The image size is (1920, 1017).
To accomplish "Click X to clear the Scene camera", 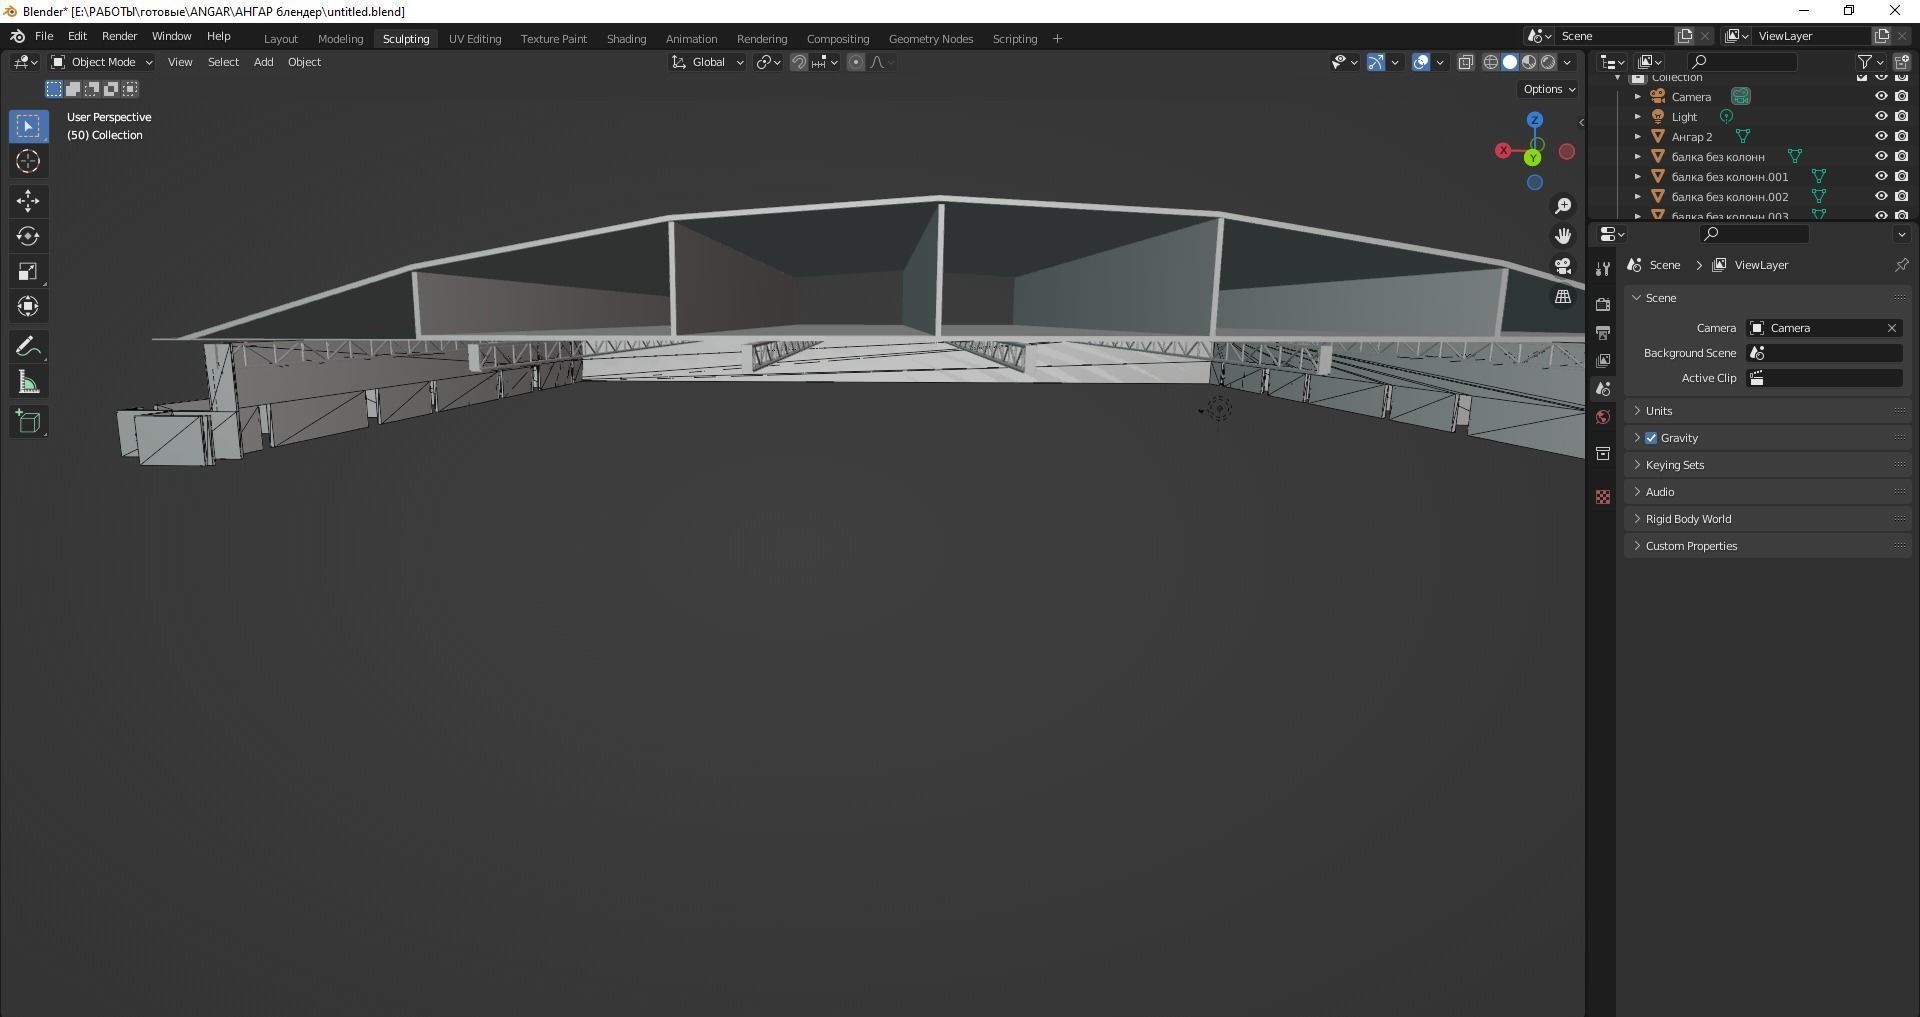I will coord(1891,327).
